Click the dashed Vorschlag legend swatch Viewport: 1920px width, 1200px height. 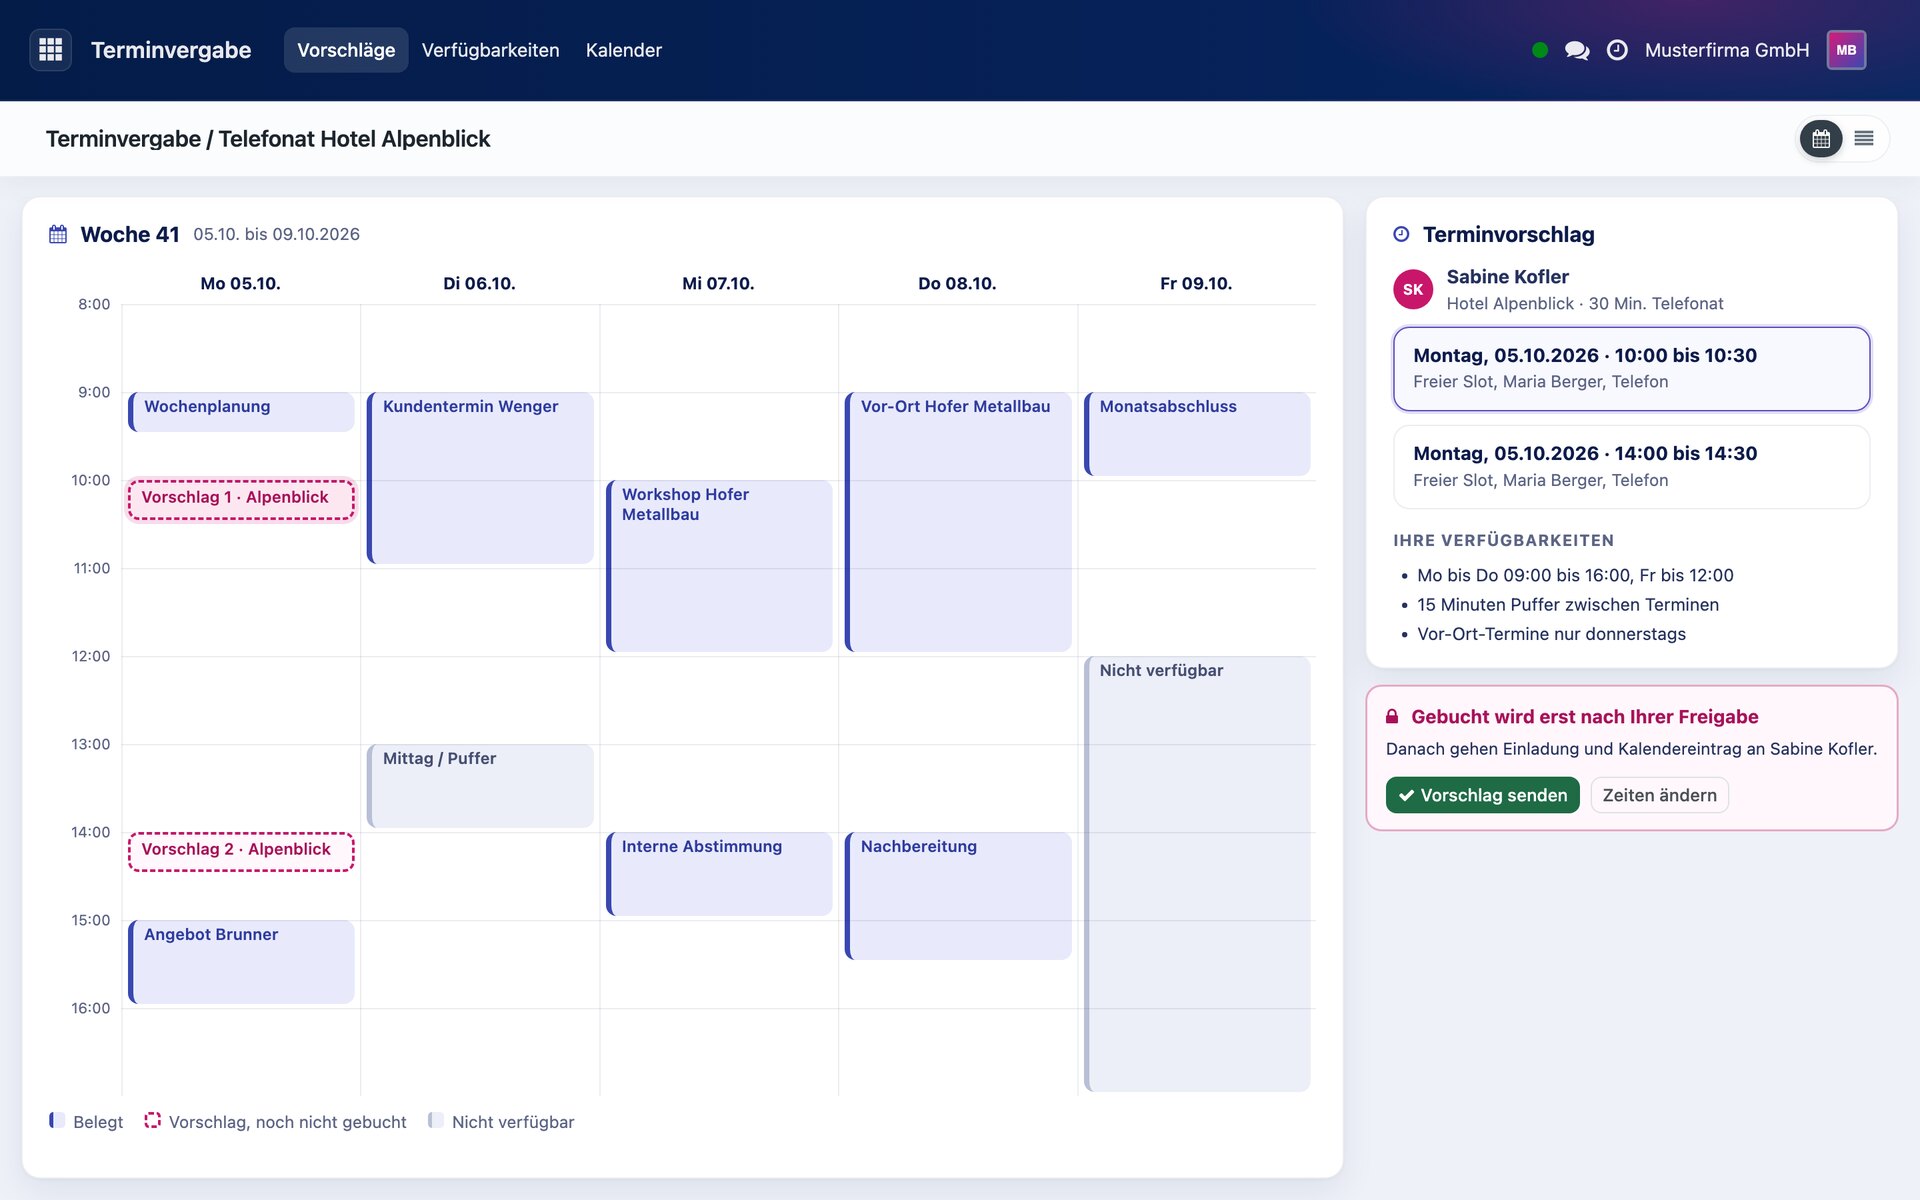pyautogui.click(x=152, y=1120)
